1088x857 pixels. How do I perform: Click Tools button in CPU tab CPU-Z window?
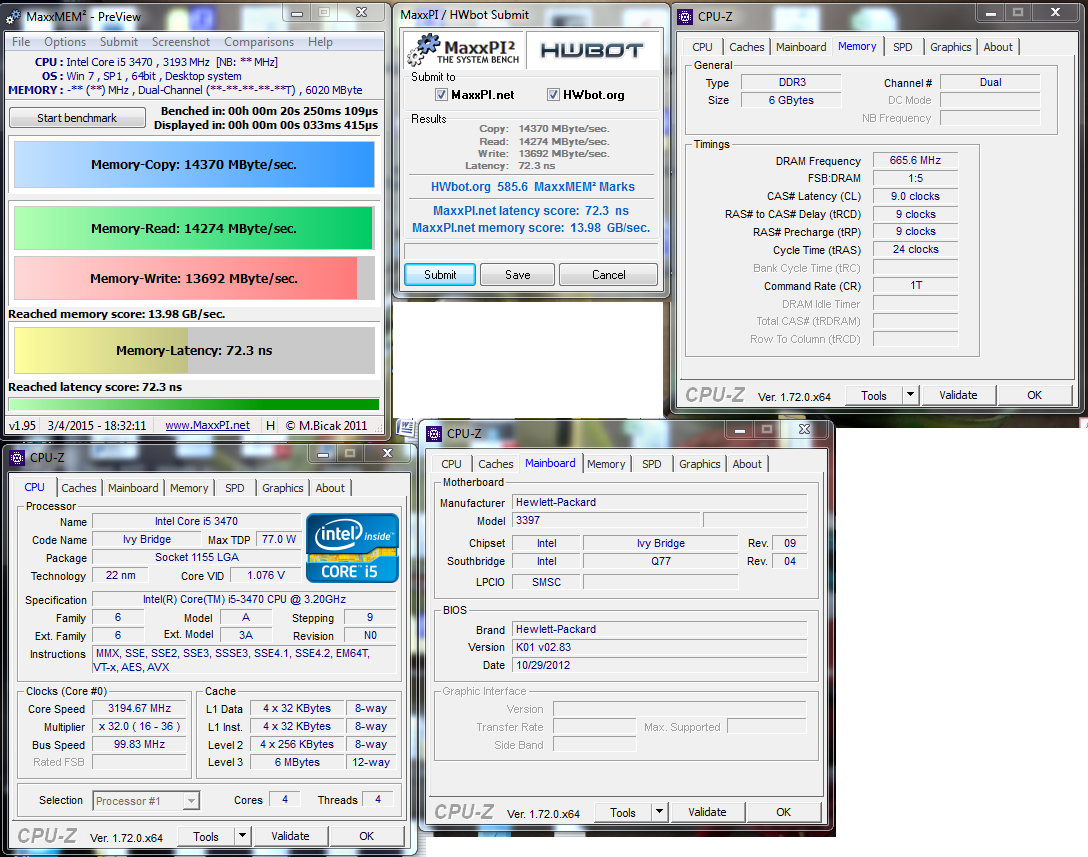(x=206, y=836)
